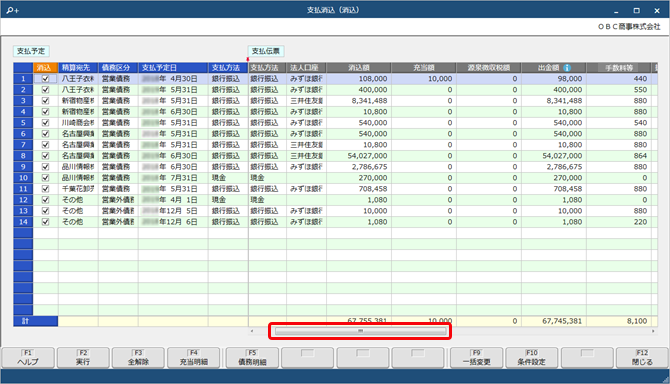Click 消込額 cell 8,341,488 in row 3
Viewport: 670px width, 384px height.
pos(359,101)
